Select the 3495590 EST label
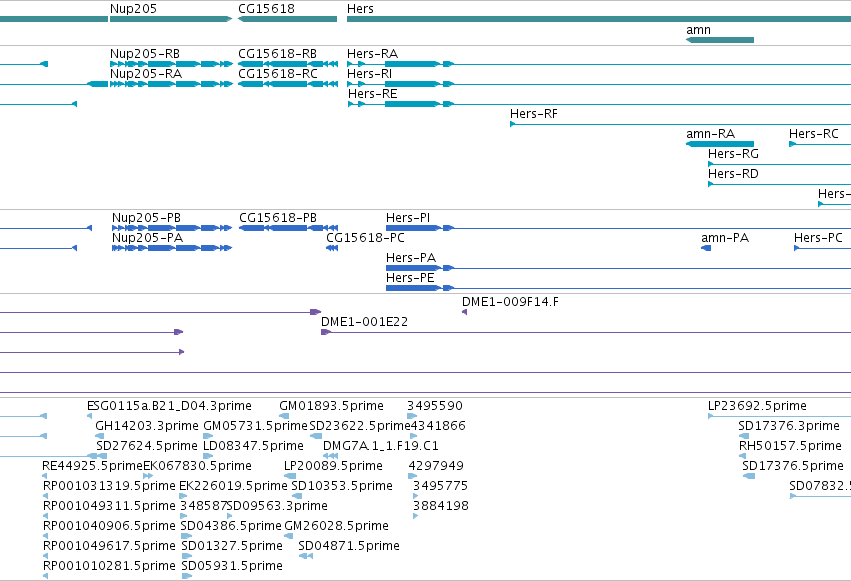851x581 pixels. tap(435, 406)
